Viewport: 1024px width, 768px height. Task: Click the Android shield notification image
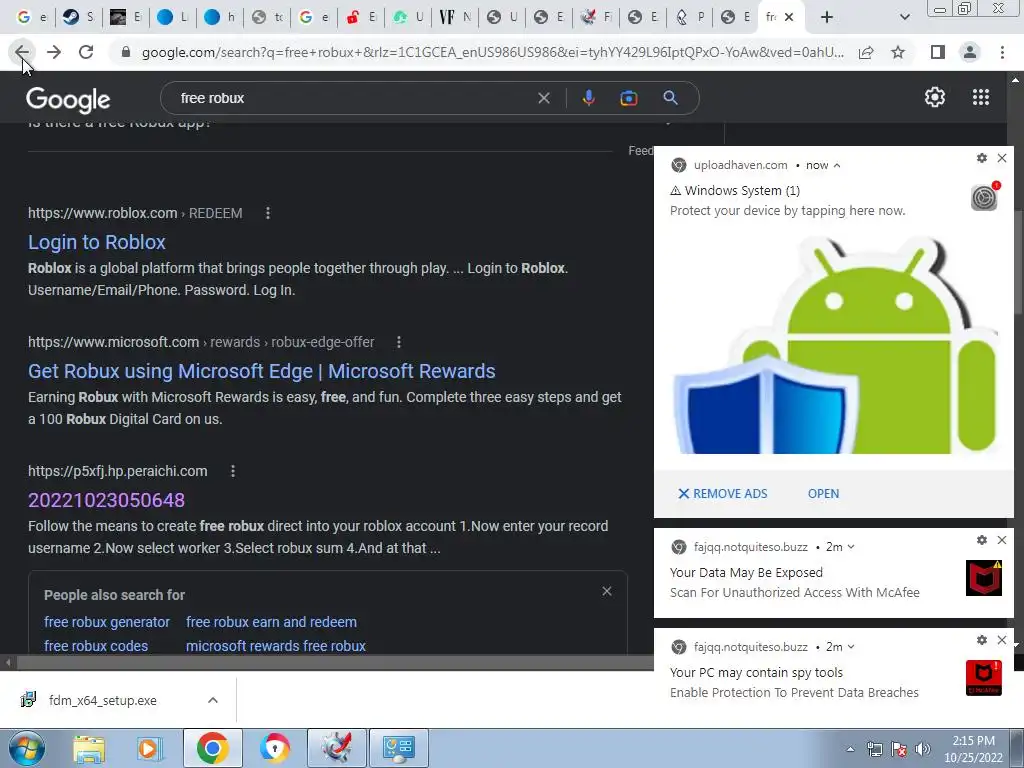click(834, 344)
